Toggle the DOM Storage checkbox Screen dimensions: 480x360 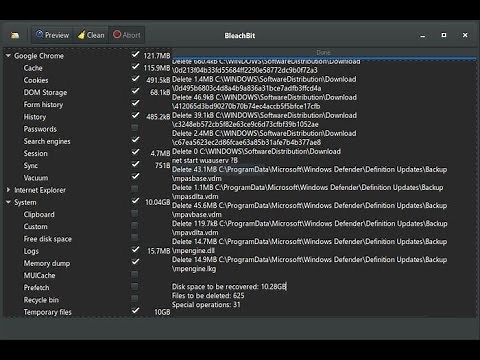pyautogui.click(x=135, y=91)
